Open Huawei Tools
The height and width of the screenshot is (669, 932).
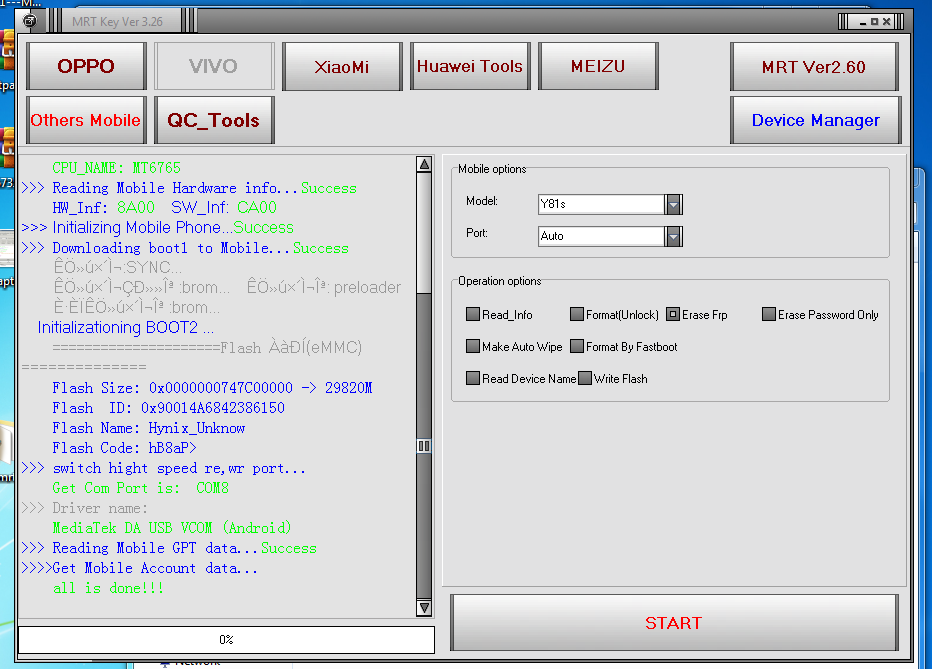point(470,66)
